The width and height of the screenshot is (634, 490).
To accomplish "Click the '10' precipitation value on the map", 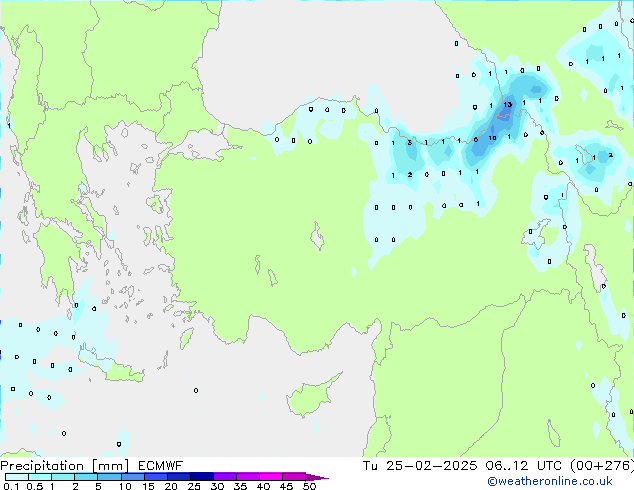I will pyautogui.click(x=492, y=138).
